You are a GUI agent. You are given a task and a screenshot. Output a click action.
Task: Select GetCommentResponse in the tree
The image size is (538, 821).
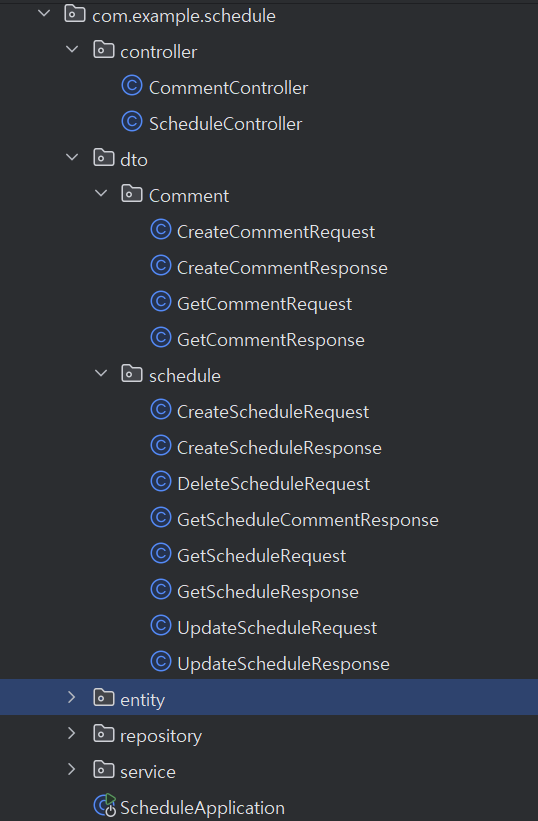click(271, 340)
